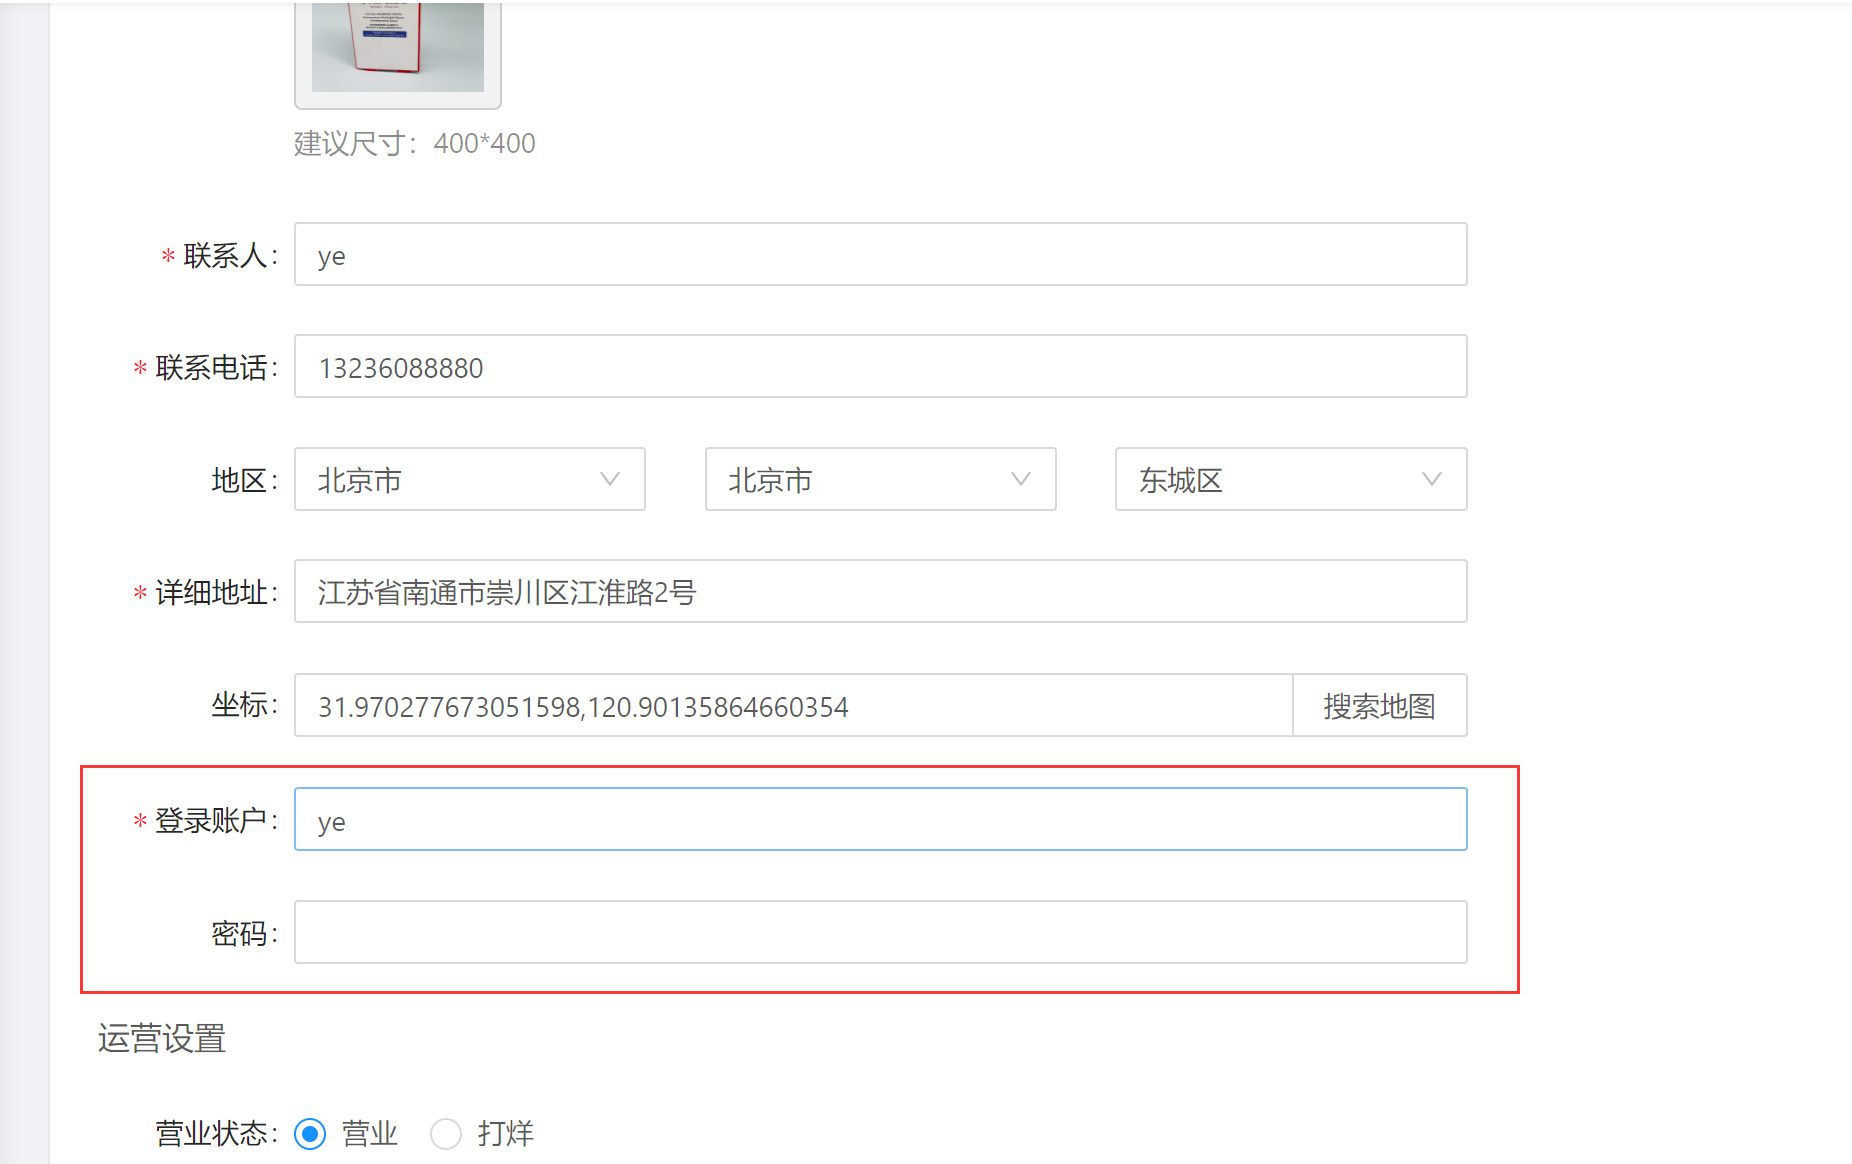Screen dimensions: 1852x1164
Task: Select the 打烊 radio button
Action: tap(446, 1134)
